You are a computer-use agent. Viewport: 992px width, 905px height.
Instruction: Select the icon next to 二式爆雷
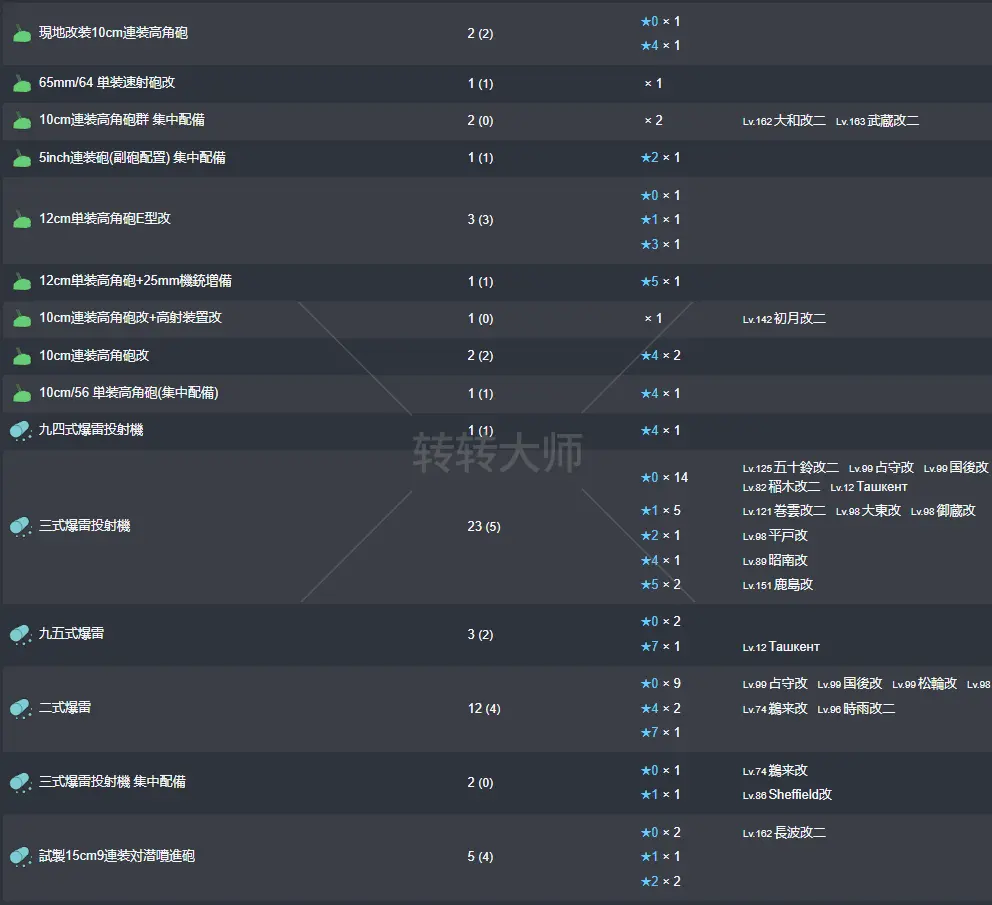click(21, 708)
